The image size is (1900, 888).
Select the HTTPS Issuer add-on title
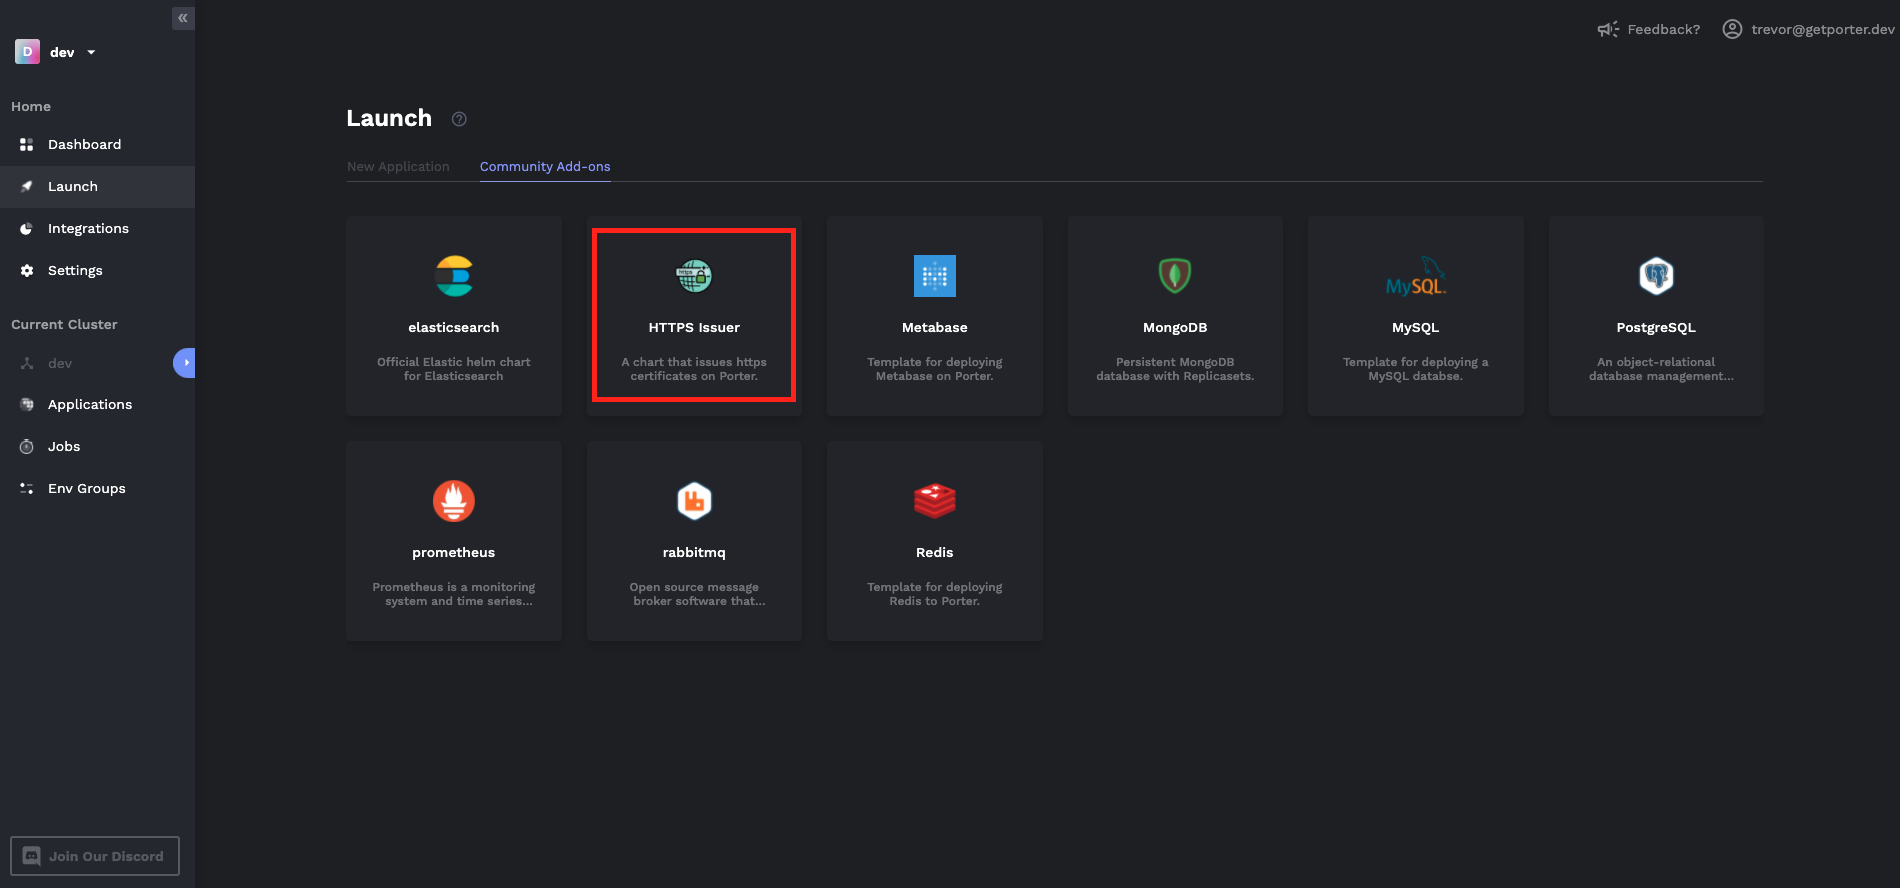694,328
